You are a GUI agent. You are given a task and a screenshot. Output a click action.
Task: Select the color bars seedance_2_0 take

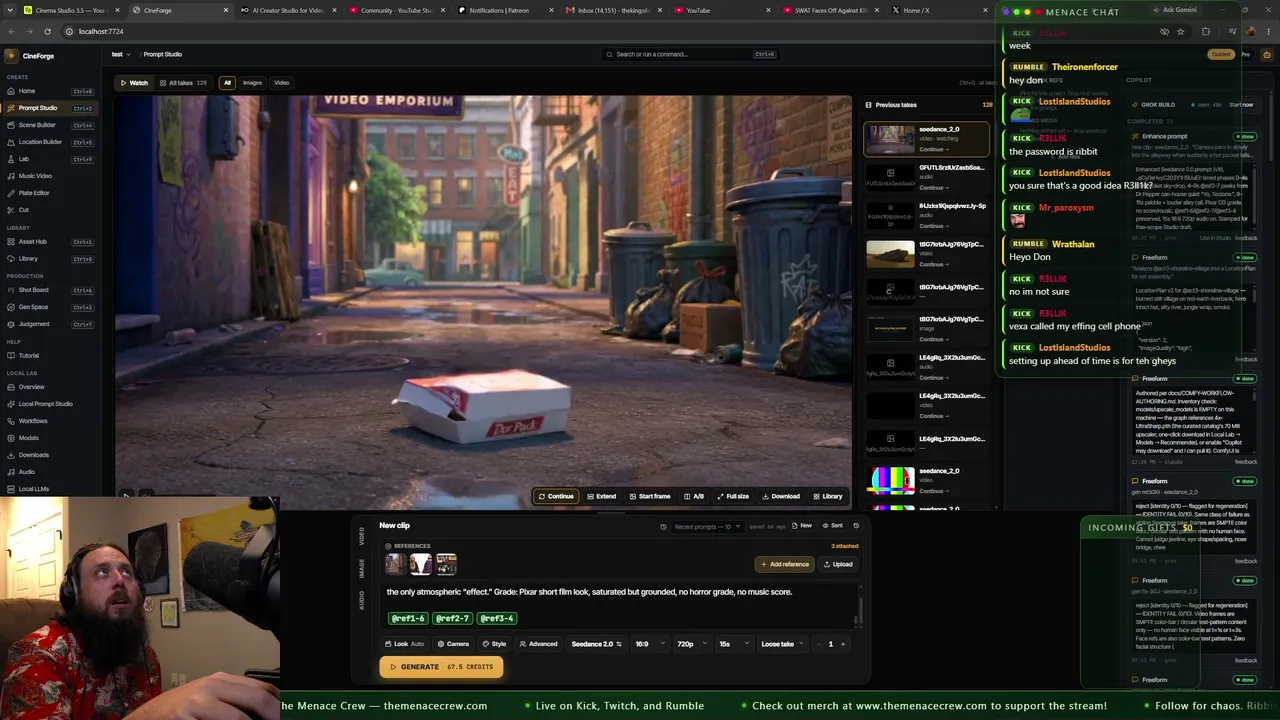point(890,481)
